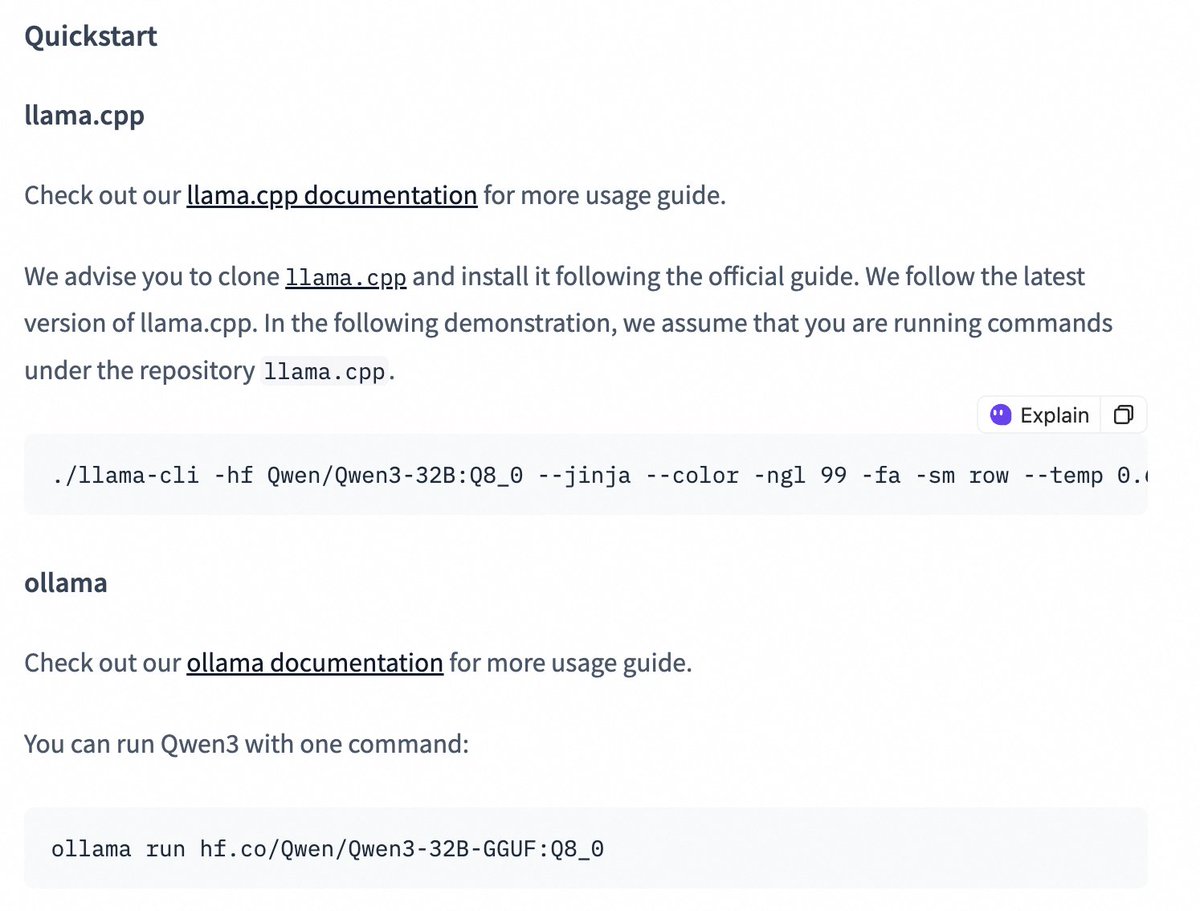Copy the llama-cli command with the copy icon
1200x911 pixels.
click(1124, 415)
